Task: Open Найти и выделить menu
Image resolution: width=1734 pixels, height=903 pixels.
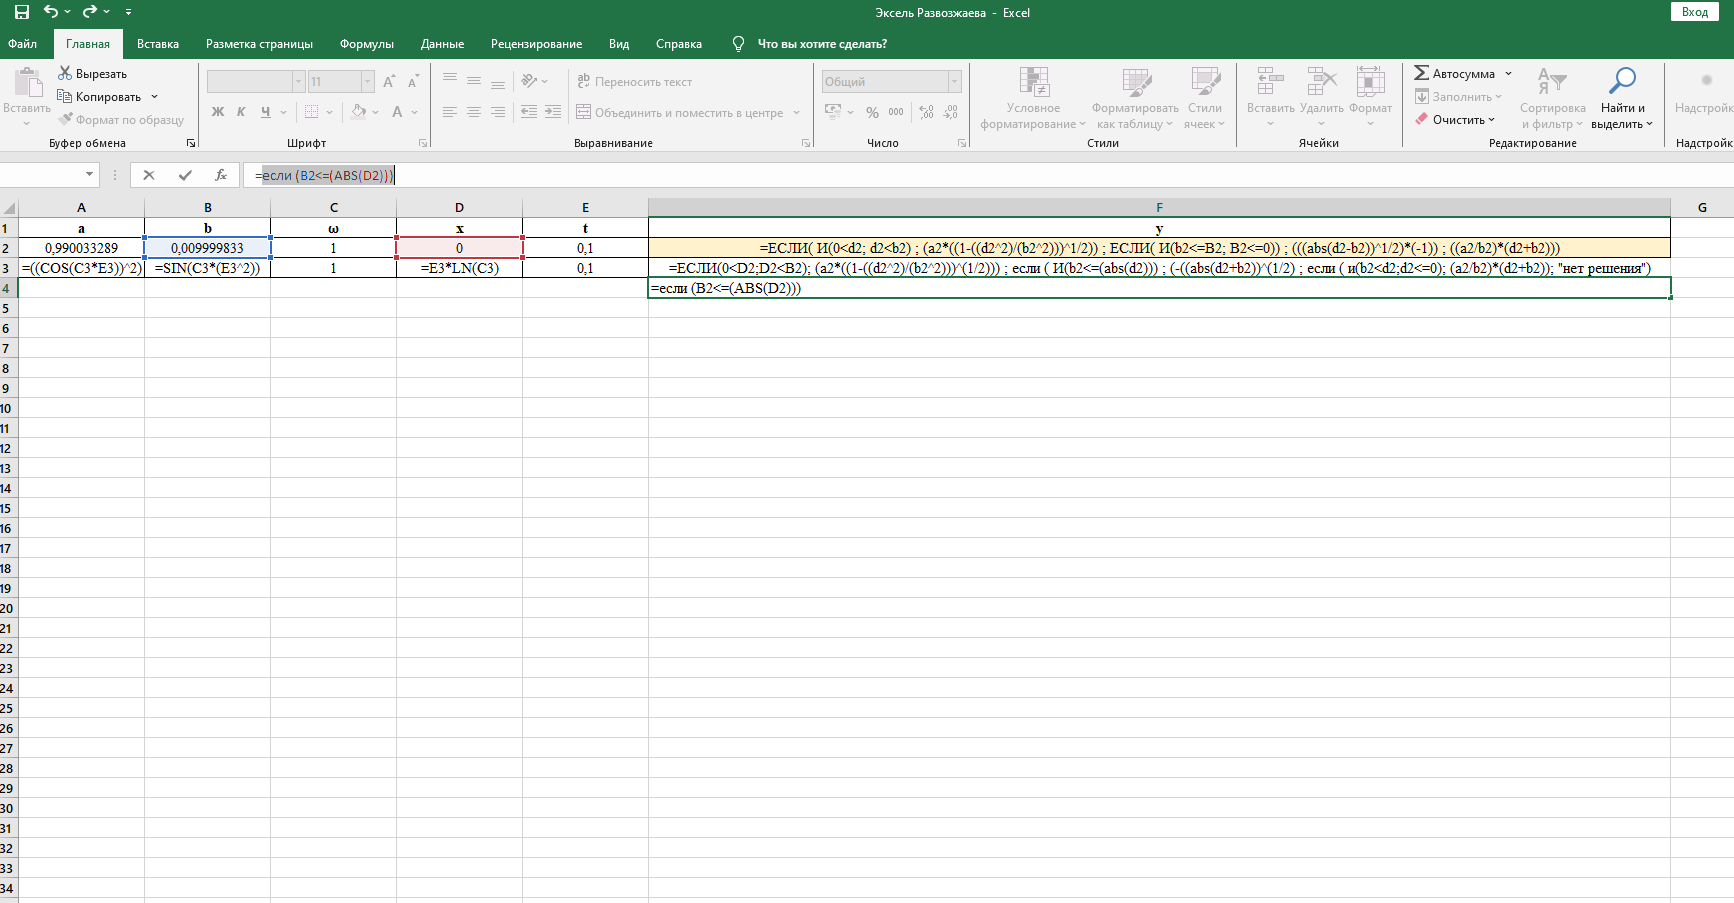Action: pyautogui.click(x=1622, y=98)
